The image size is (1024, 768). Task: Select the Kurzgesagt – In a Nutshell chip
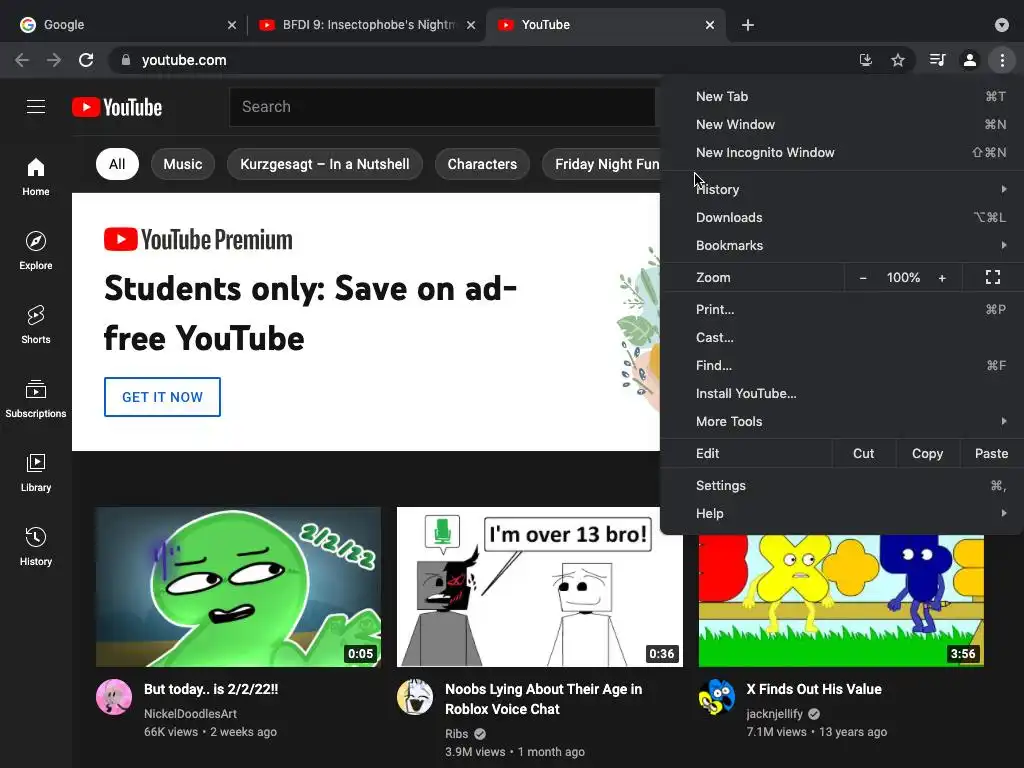click(325, 164)
